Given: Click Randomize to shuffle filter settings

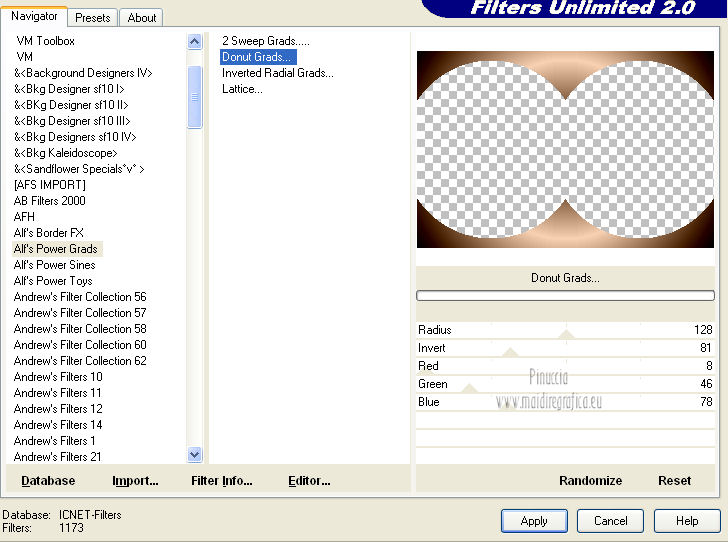Looking at the screenshot, I should pos(590,481).
